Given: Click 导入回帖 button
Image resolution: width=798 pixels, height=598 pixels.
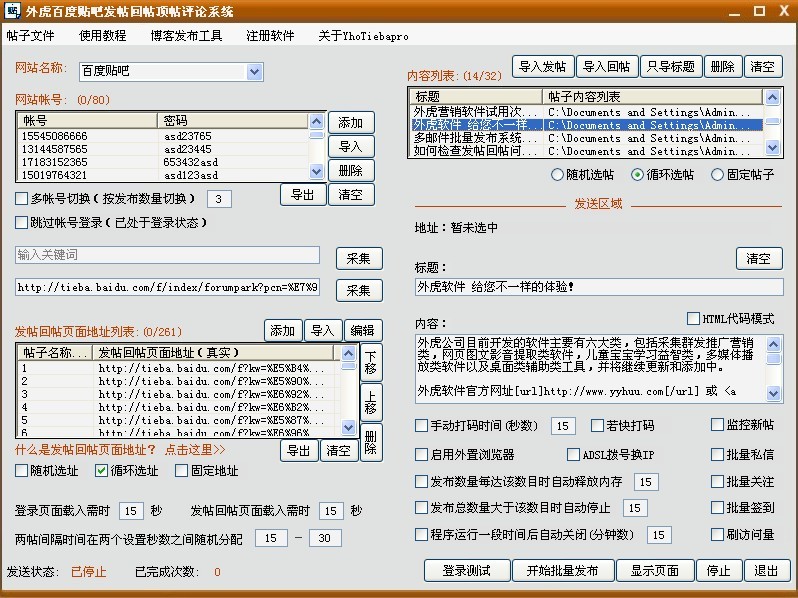Looking at the screenshot, I should pos(607,67).
